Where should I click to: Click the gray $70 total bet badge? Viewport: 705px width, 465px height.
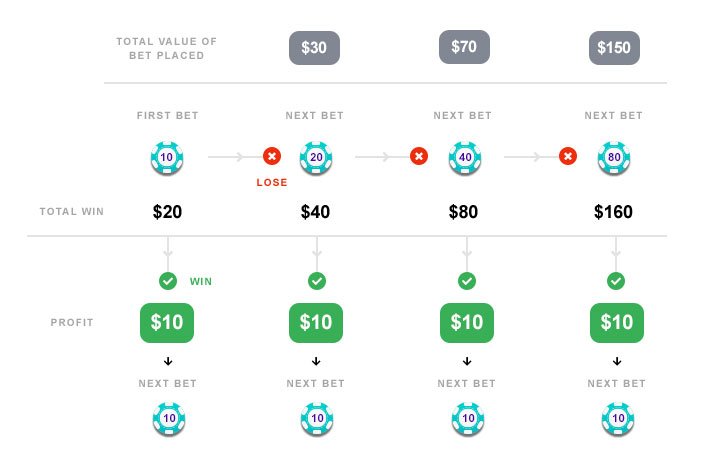464,47
